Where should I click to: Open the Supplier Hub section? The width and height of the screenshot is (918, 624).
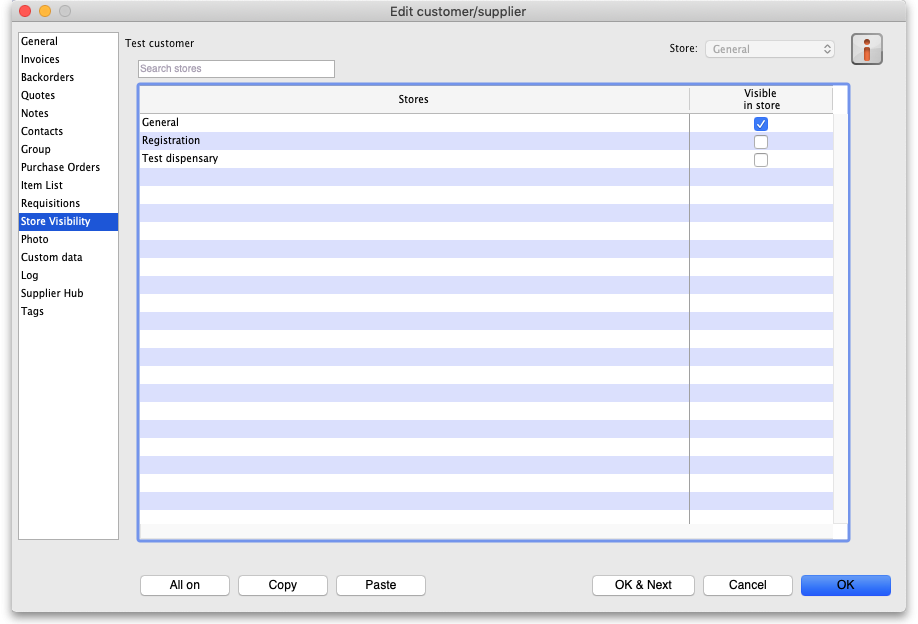(52, 294)
